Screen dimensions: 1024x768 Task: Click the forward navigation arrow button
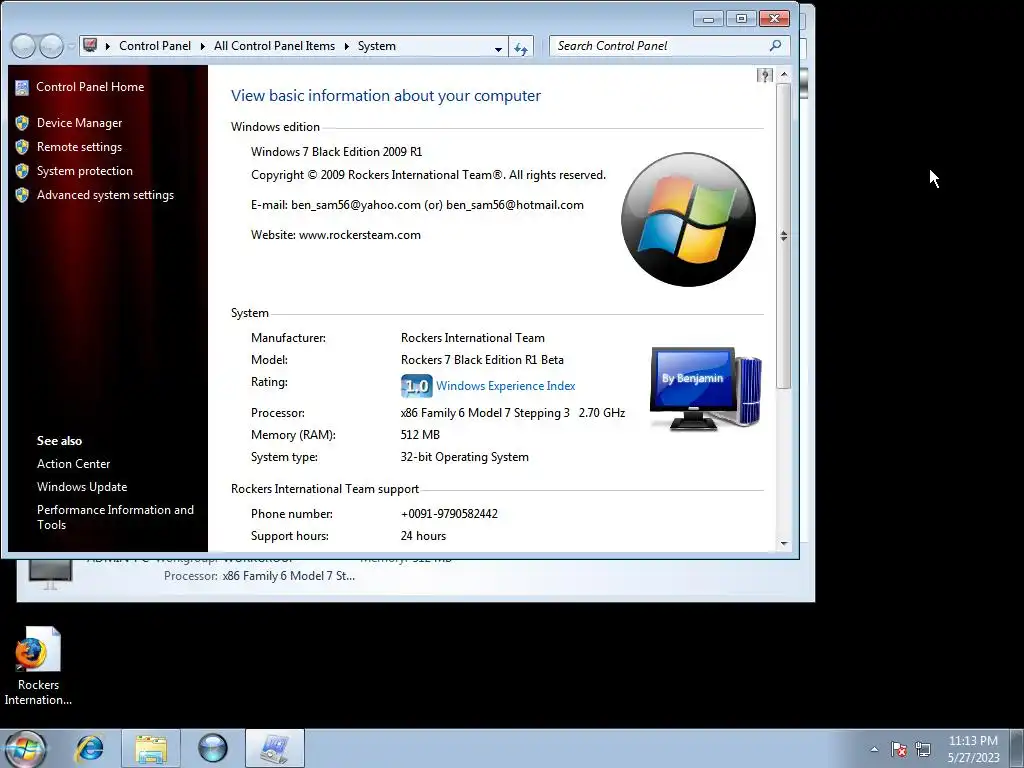pyautogui.click(x=51, y=46)
